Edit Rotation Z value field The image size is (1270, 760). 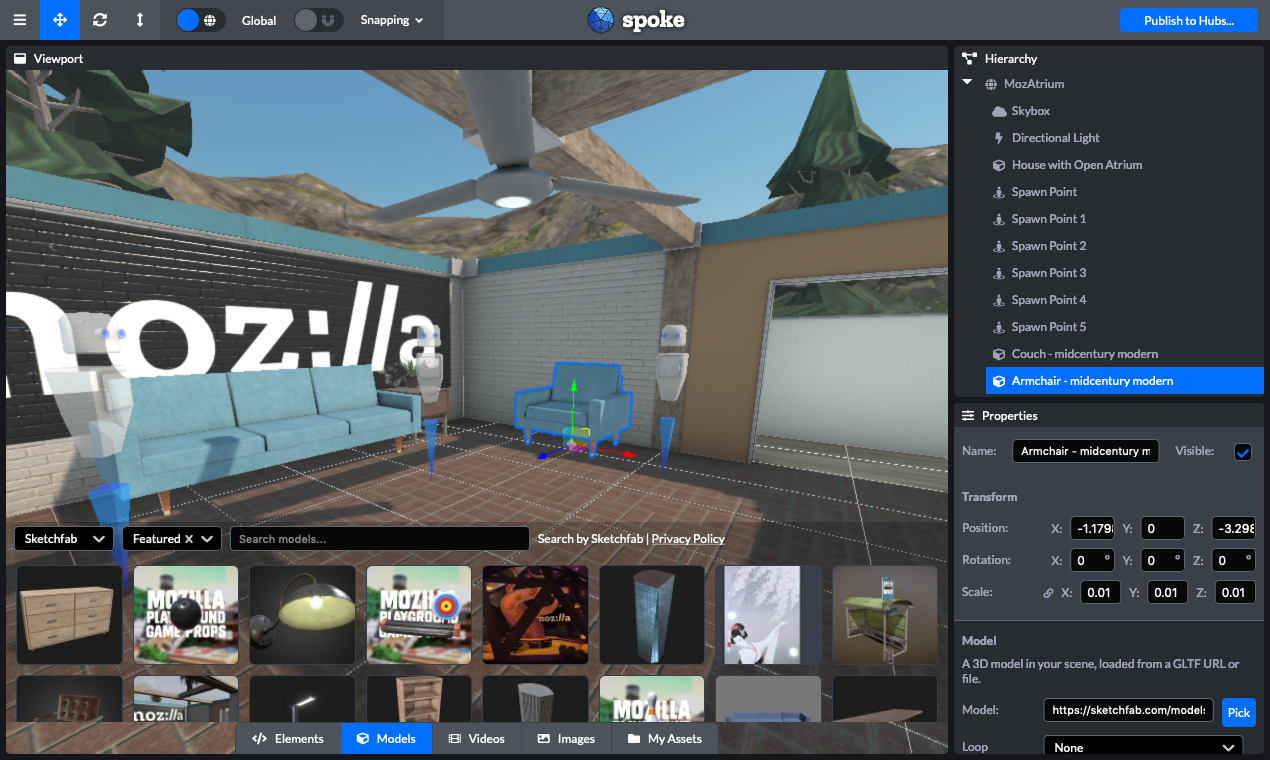coord(1234,560)
